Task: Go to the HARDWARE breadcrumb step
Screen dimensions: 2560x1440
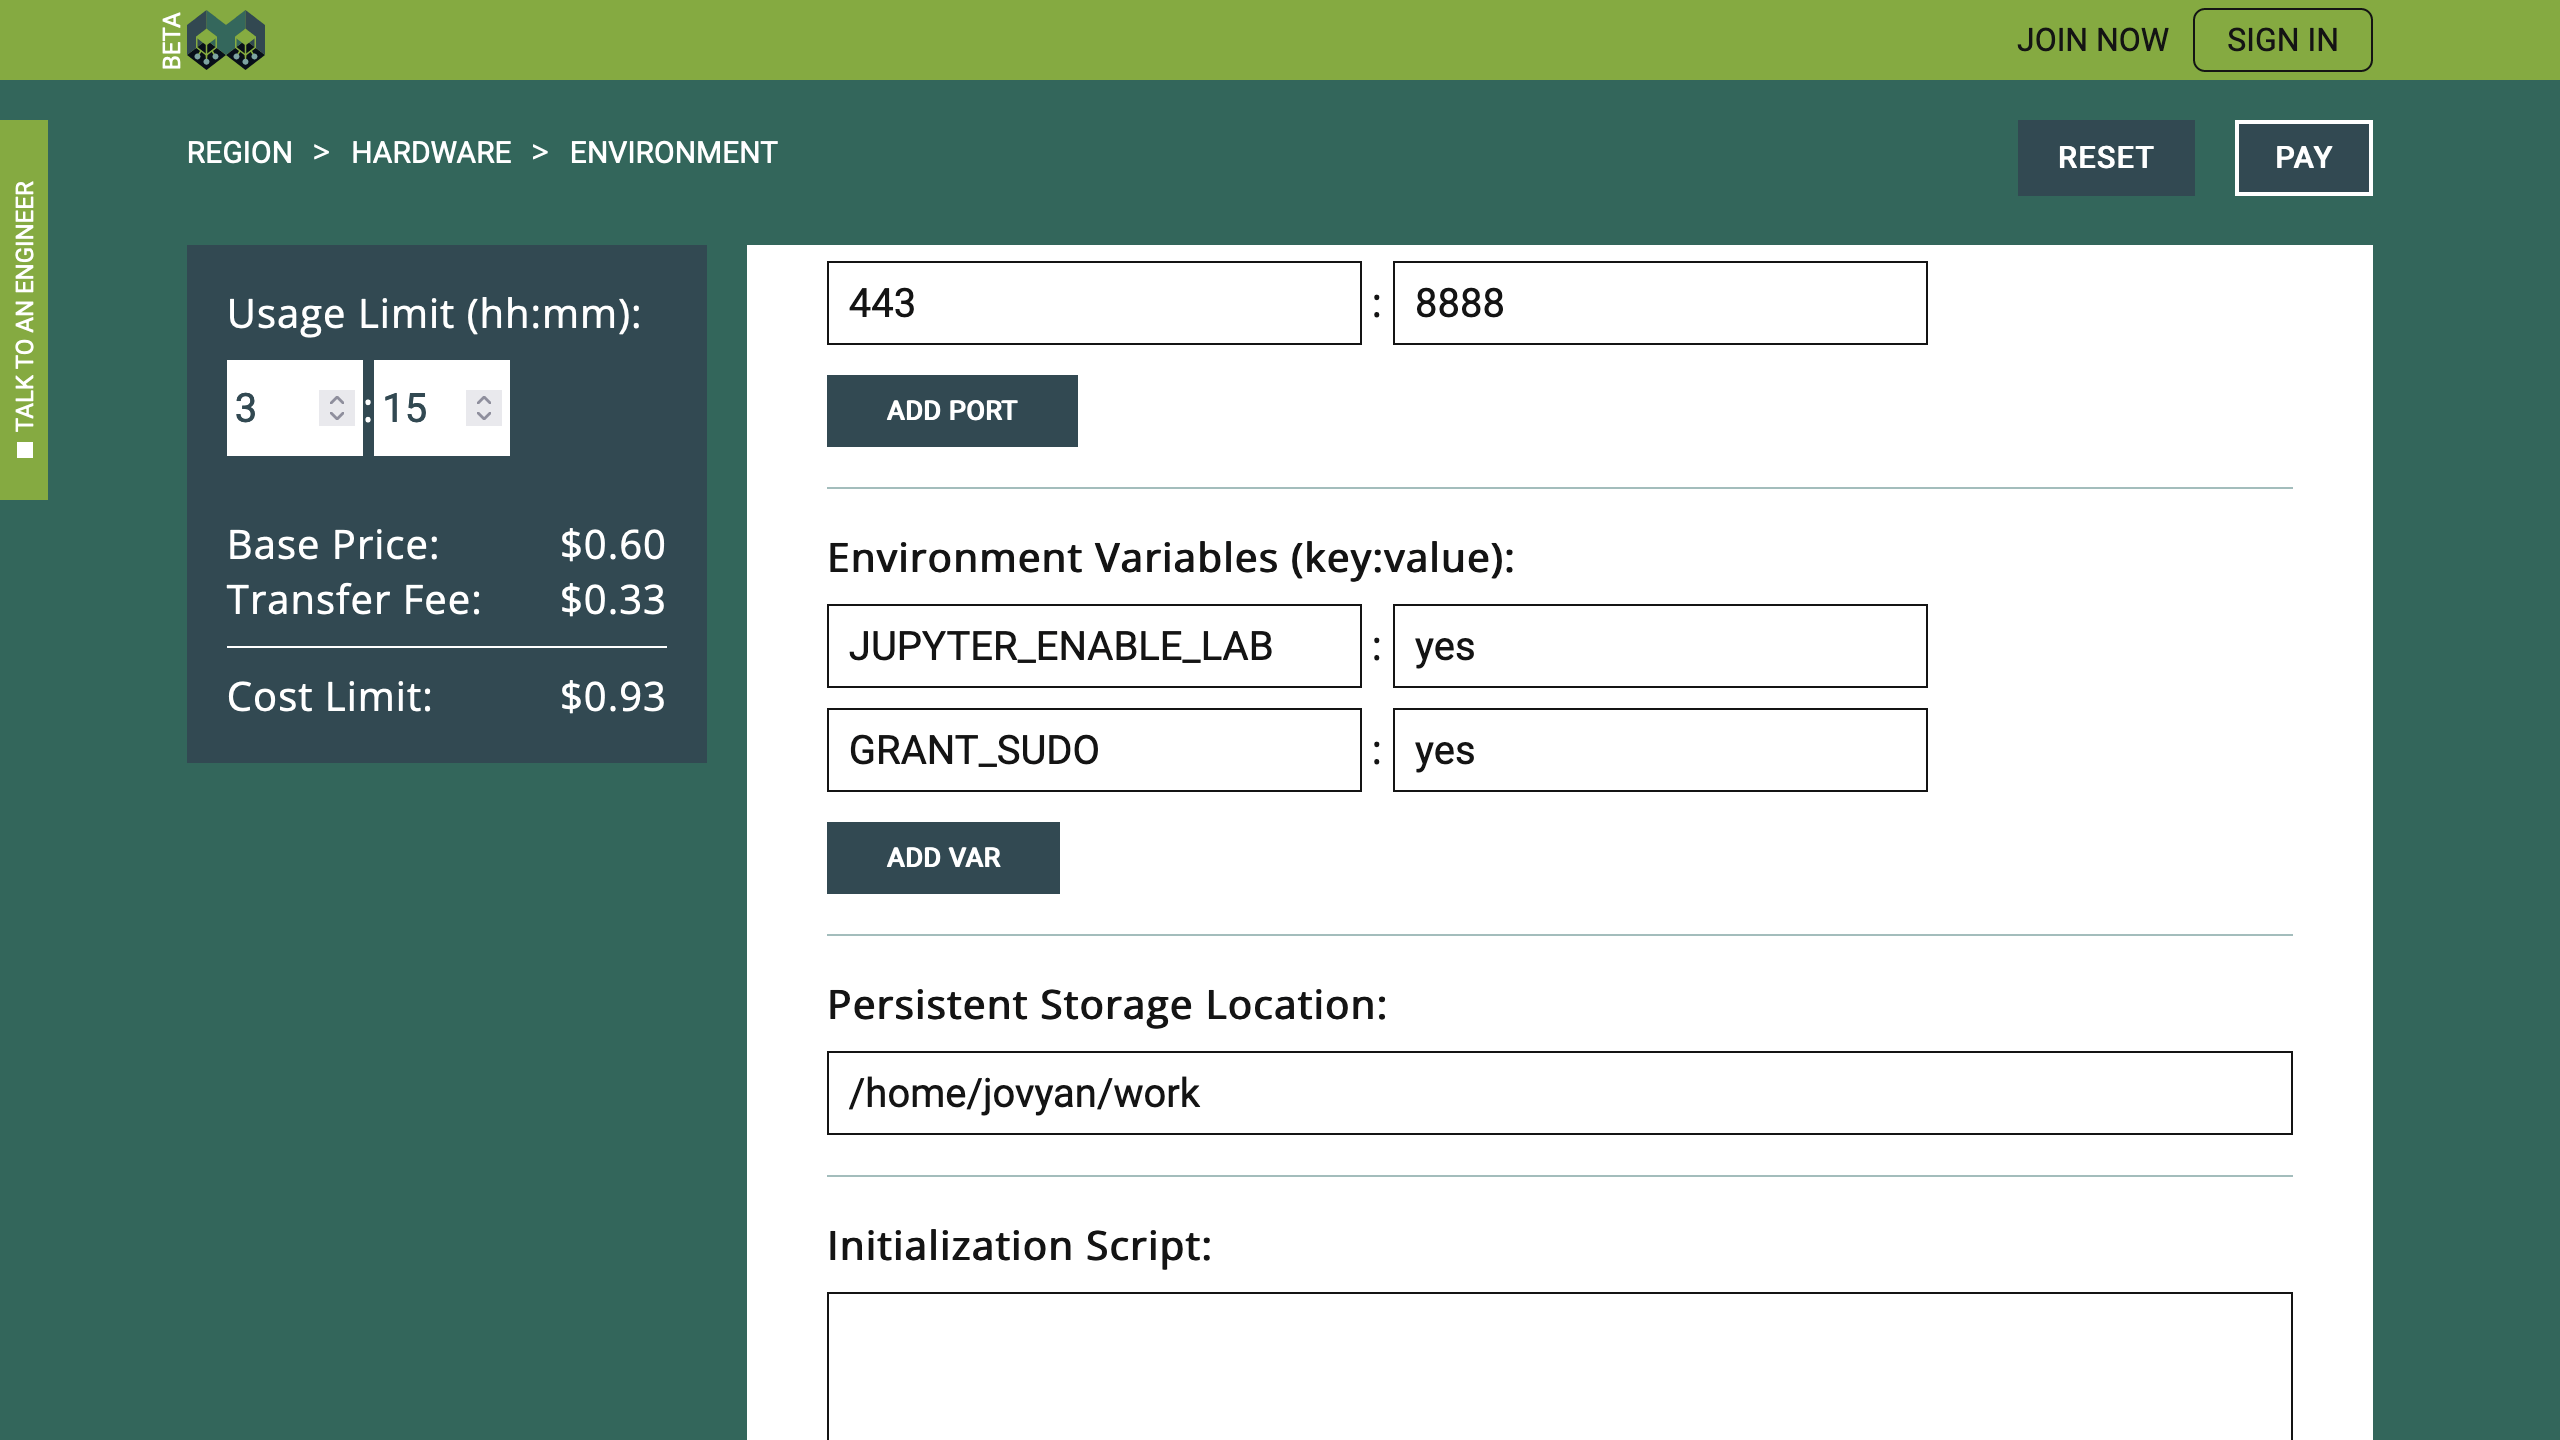Action: click(x=431, y=153)
